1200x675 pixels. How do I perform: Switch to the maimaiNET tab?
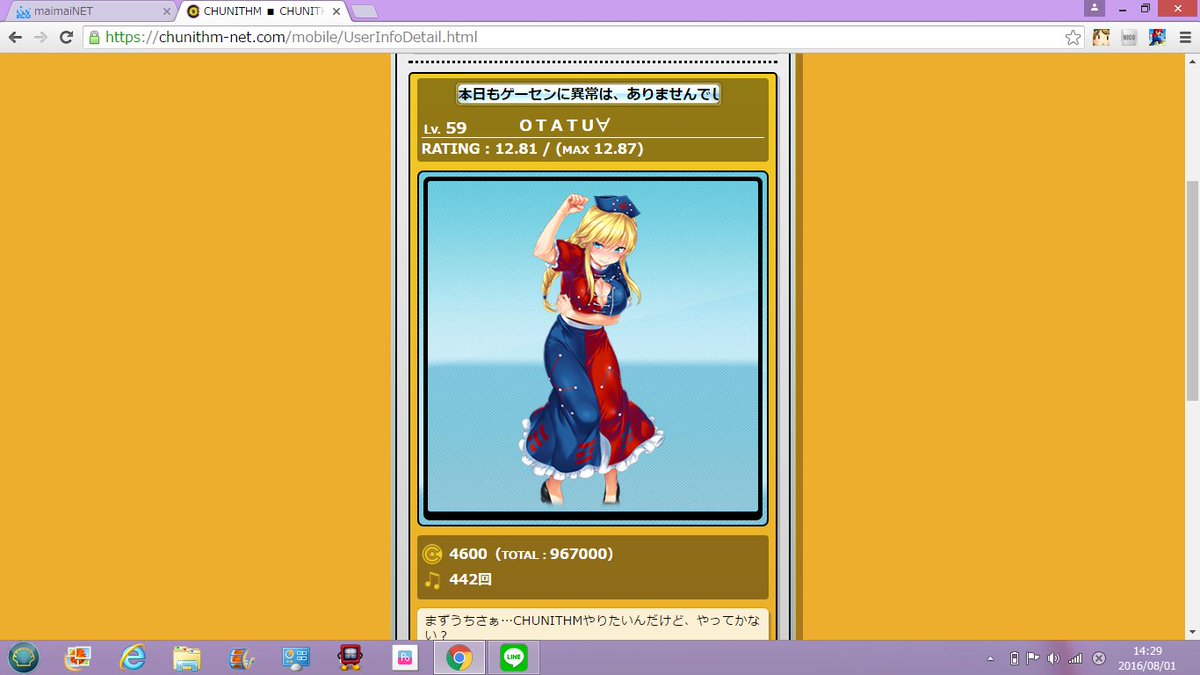[x=90, y=12]
